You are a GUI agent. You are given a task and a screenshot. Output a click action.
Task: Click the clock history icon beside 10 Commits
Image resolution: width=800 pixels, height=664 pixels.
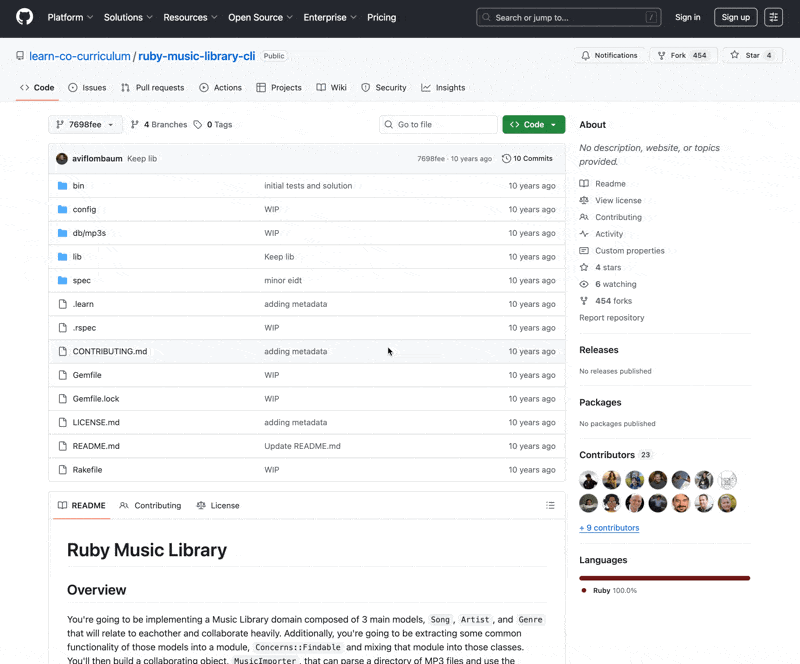pos(506,159)
